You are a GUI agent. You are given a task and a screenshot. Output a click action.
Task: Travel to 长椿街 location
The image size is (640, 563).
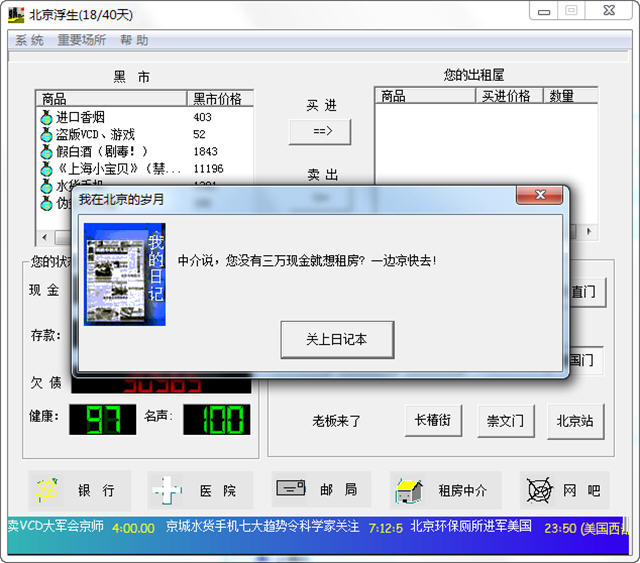pyautogui.click(x=432, y=421)
